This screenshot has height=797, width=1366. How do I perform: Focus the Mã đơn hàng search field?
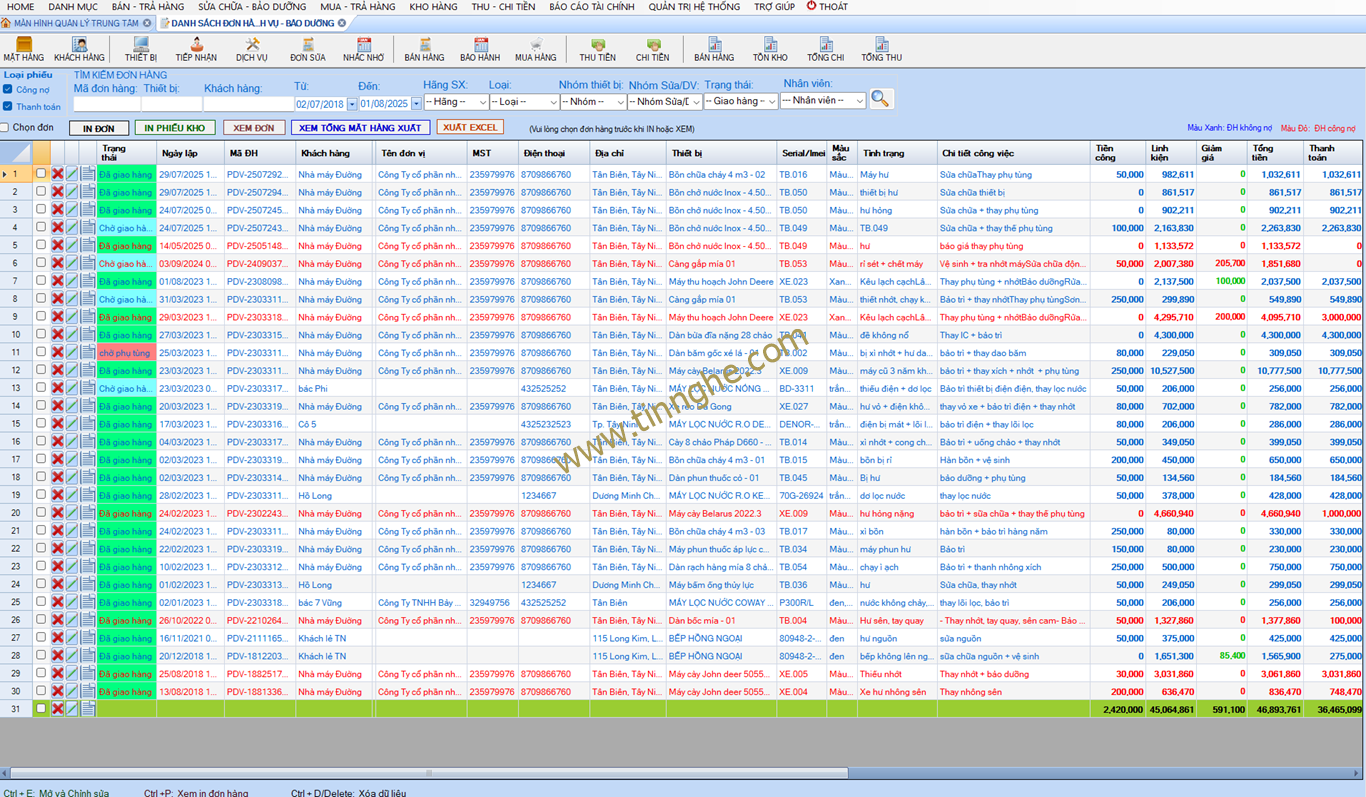coord(107,104)
